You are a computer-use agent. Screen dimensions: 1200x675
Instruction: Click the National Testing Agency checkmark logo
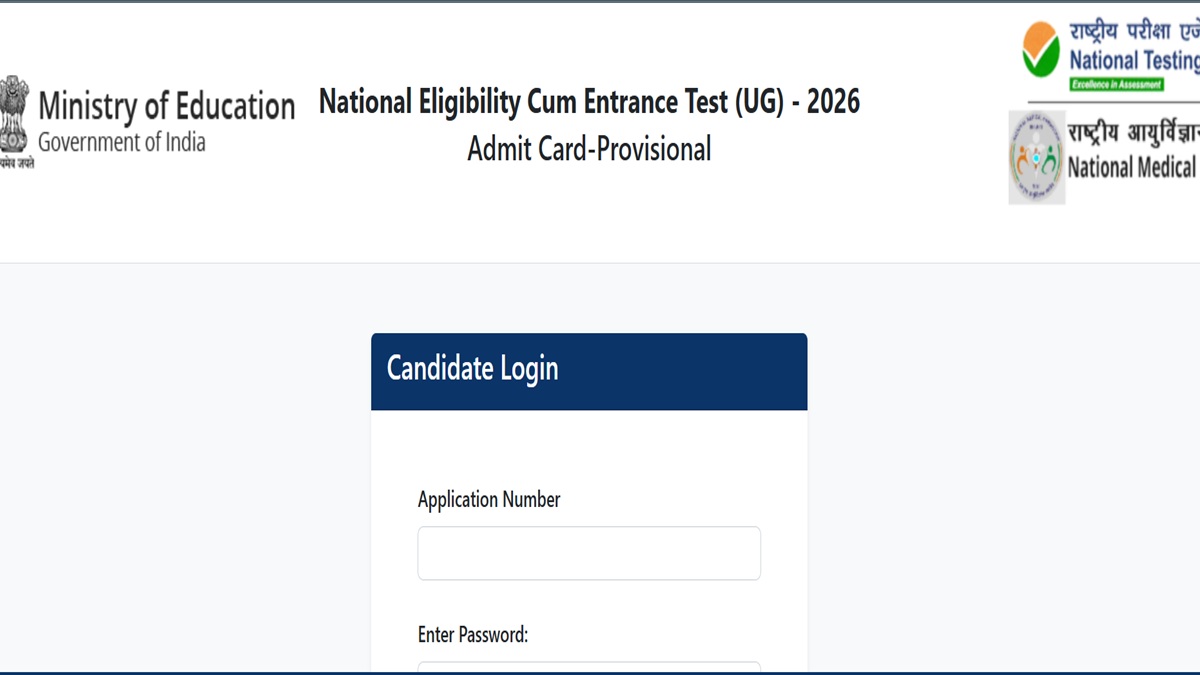[x=1040, y=50]
